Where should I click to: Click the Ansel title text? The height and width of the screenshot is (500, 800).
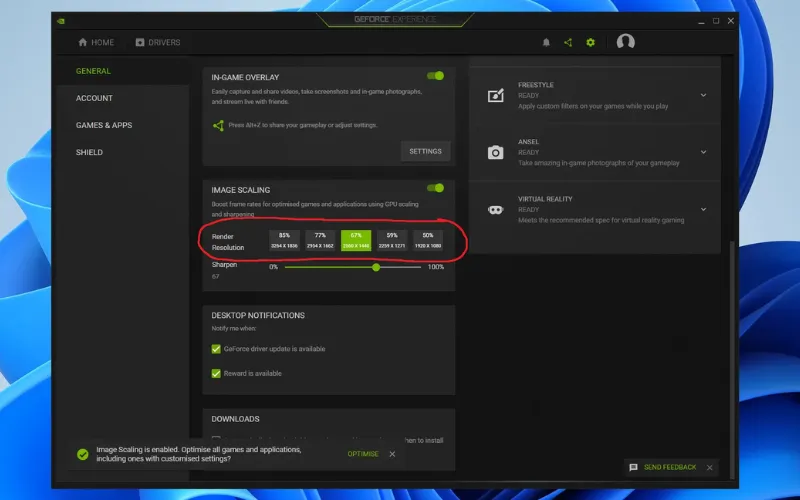pyautogui.click(x=528, y=142)
